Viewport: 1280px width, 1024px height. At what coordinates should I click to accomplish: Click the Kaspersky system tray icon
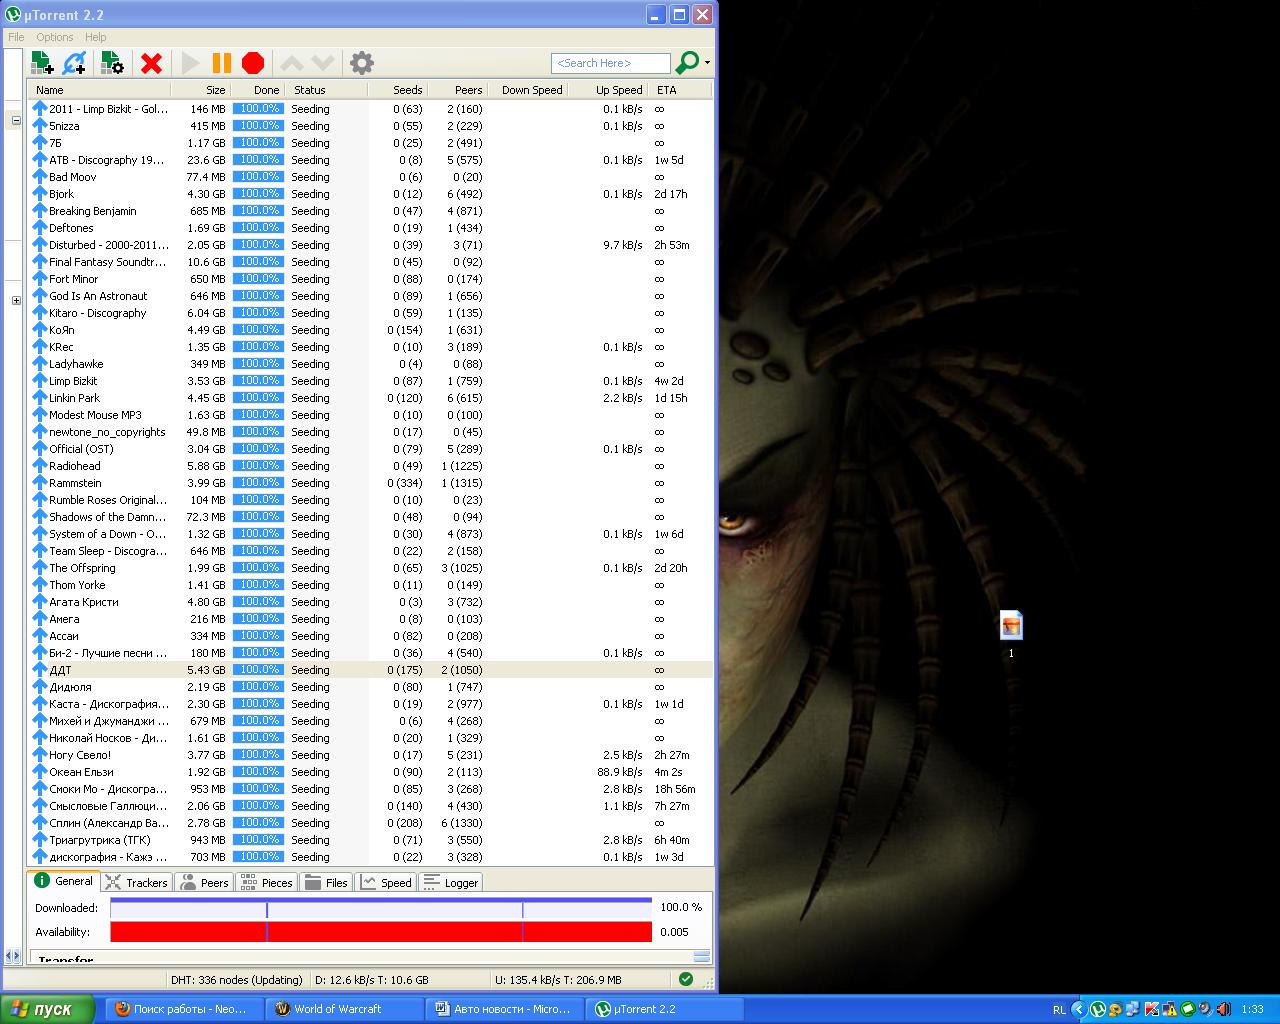[1151, 1009]
